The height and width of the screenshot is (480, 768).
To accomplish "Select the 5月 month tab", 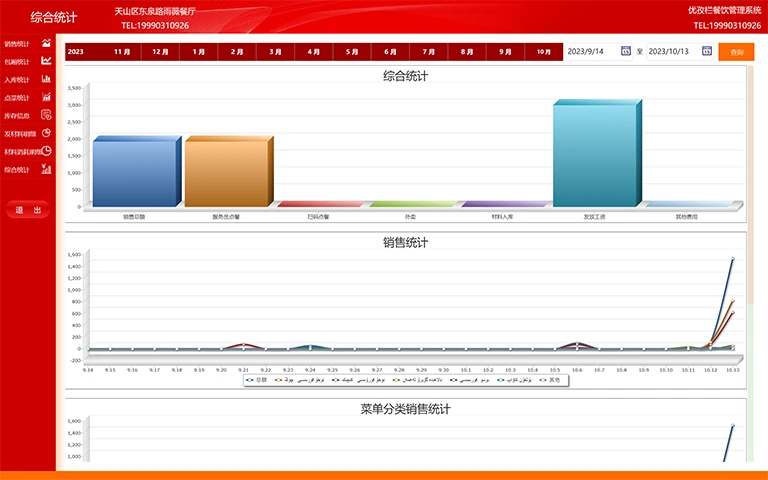I will (x=352, y=51).
